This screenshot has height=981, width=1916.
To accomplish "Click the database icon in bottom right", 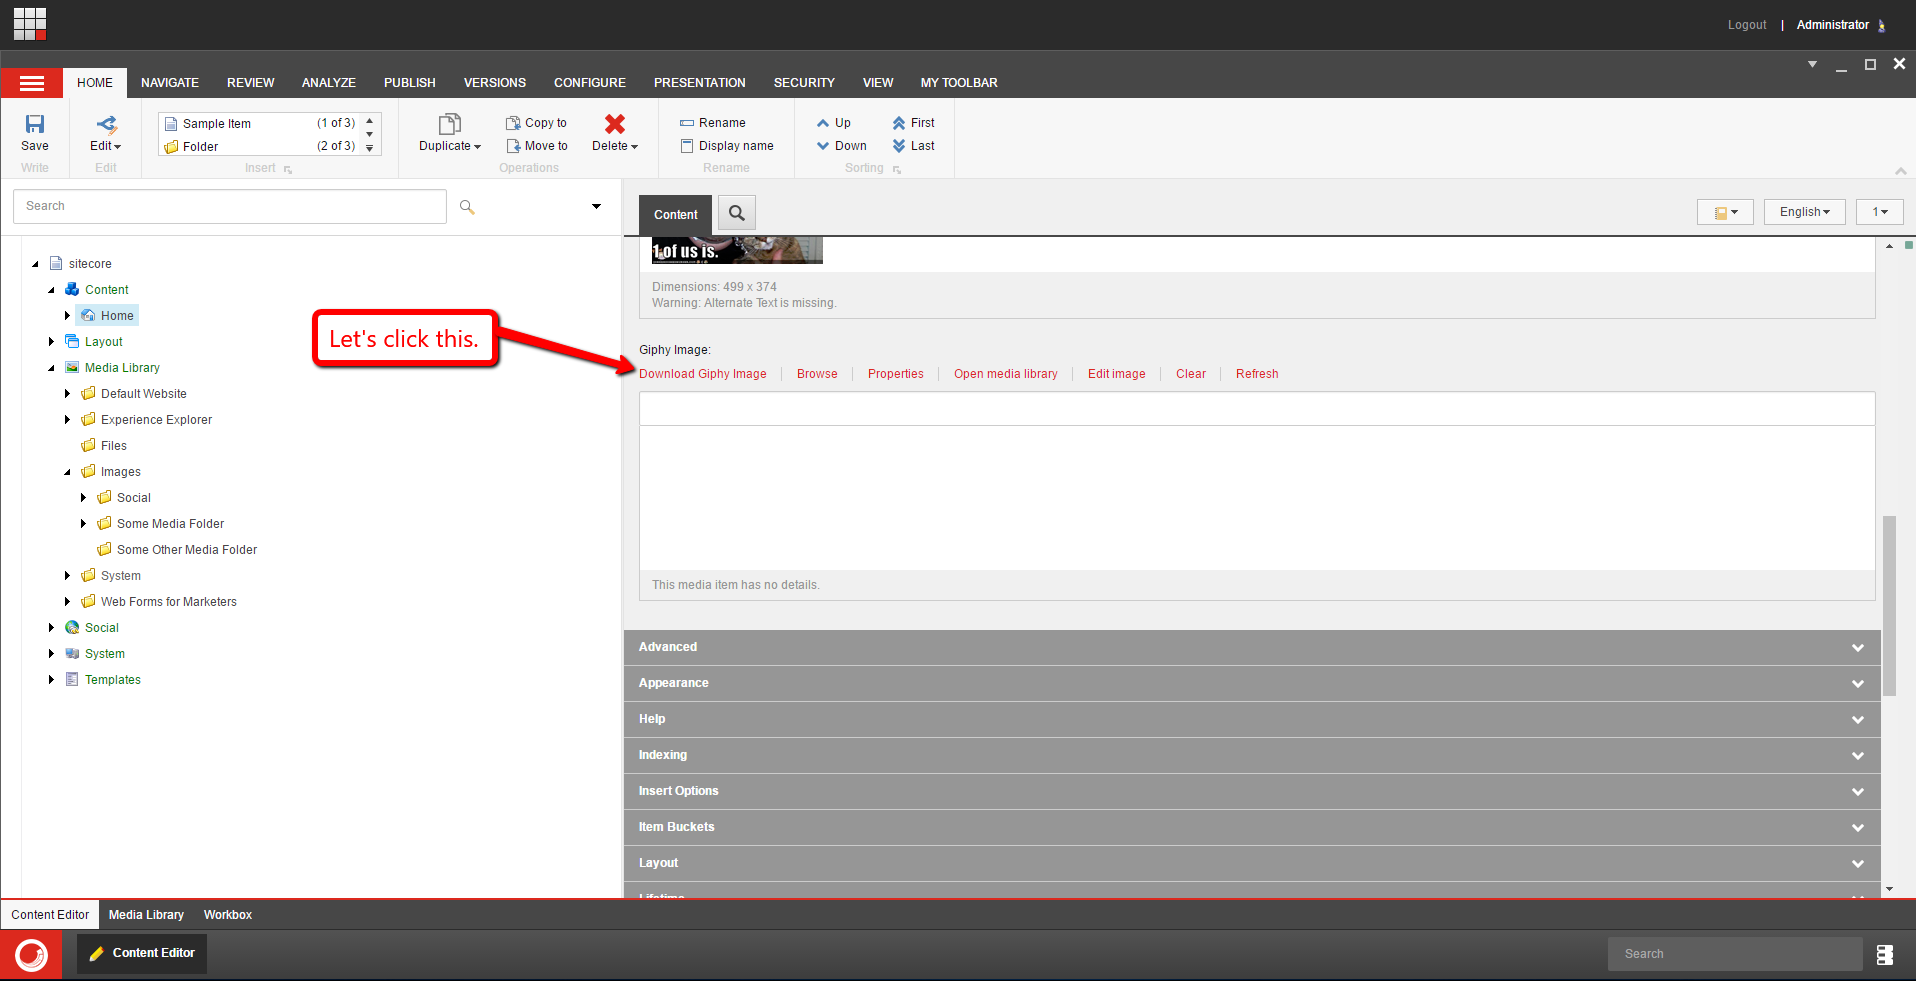I will (x=1884, y=955).
